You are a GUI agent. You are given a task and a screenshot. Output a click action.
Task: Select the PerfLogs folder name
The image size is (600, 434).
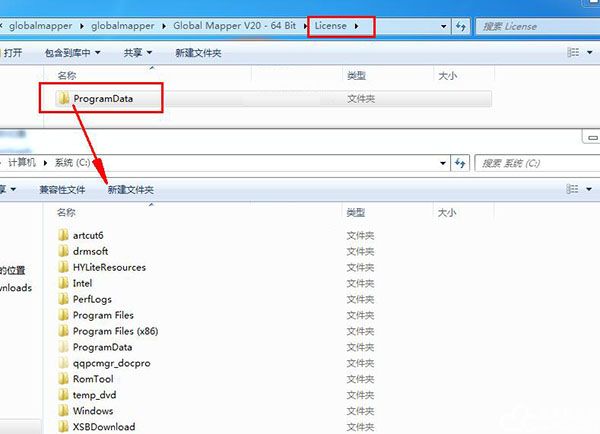click(93, 299)
